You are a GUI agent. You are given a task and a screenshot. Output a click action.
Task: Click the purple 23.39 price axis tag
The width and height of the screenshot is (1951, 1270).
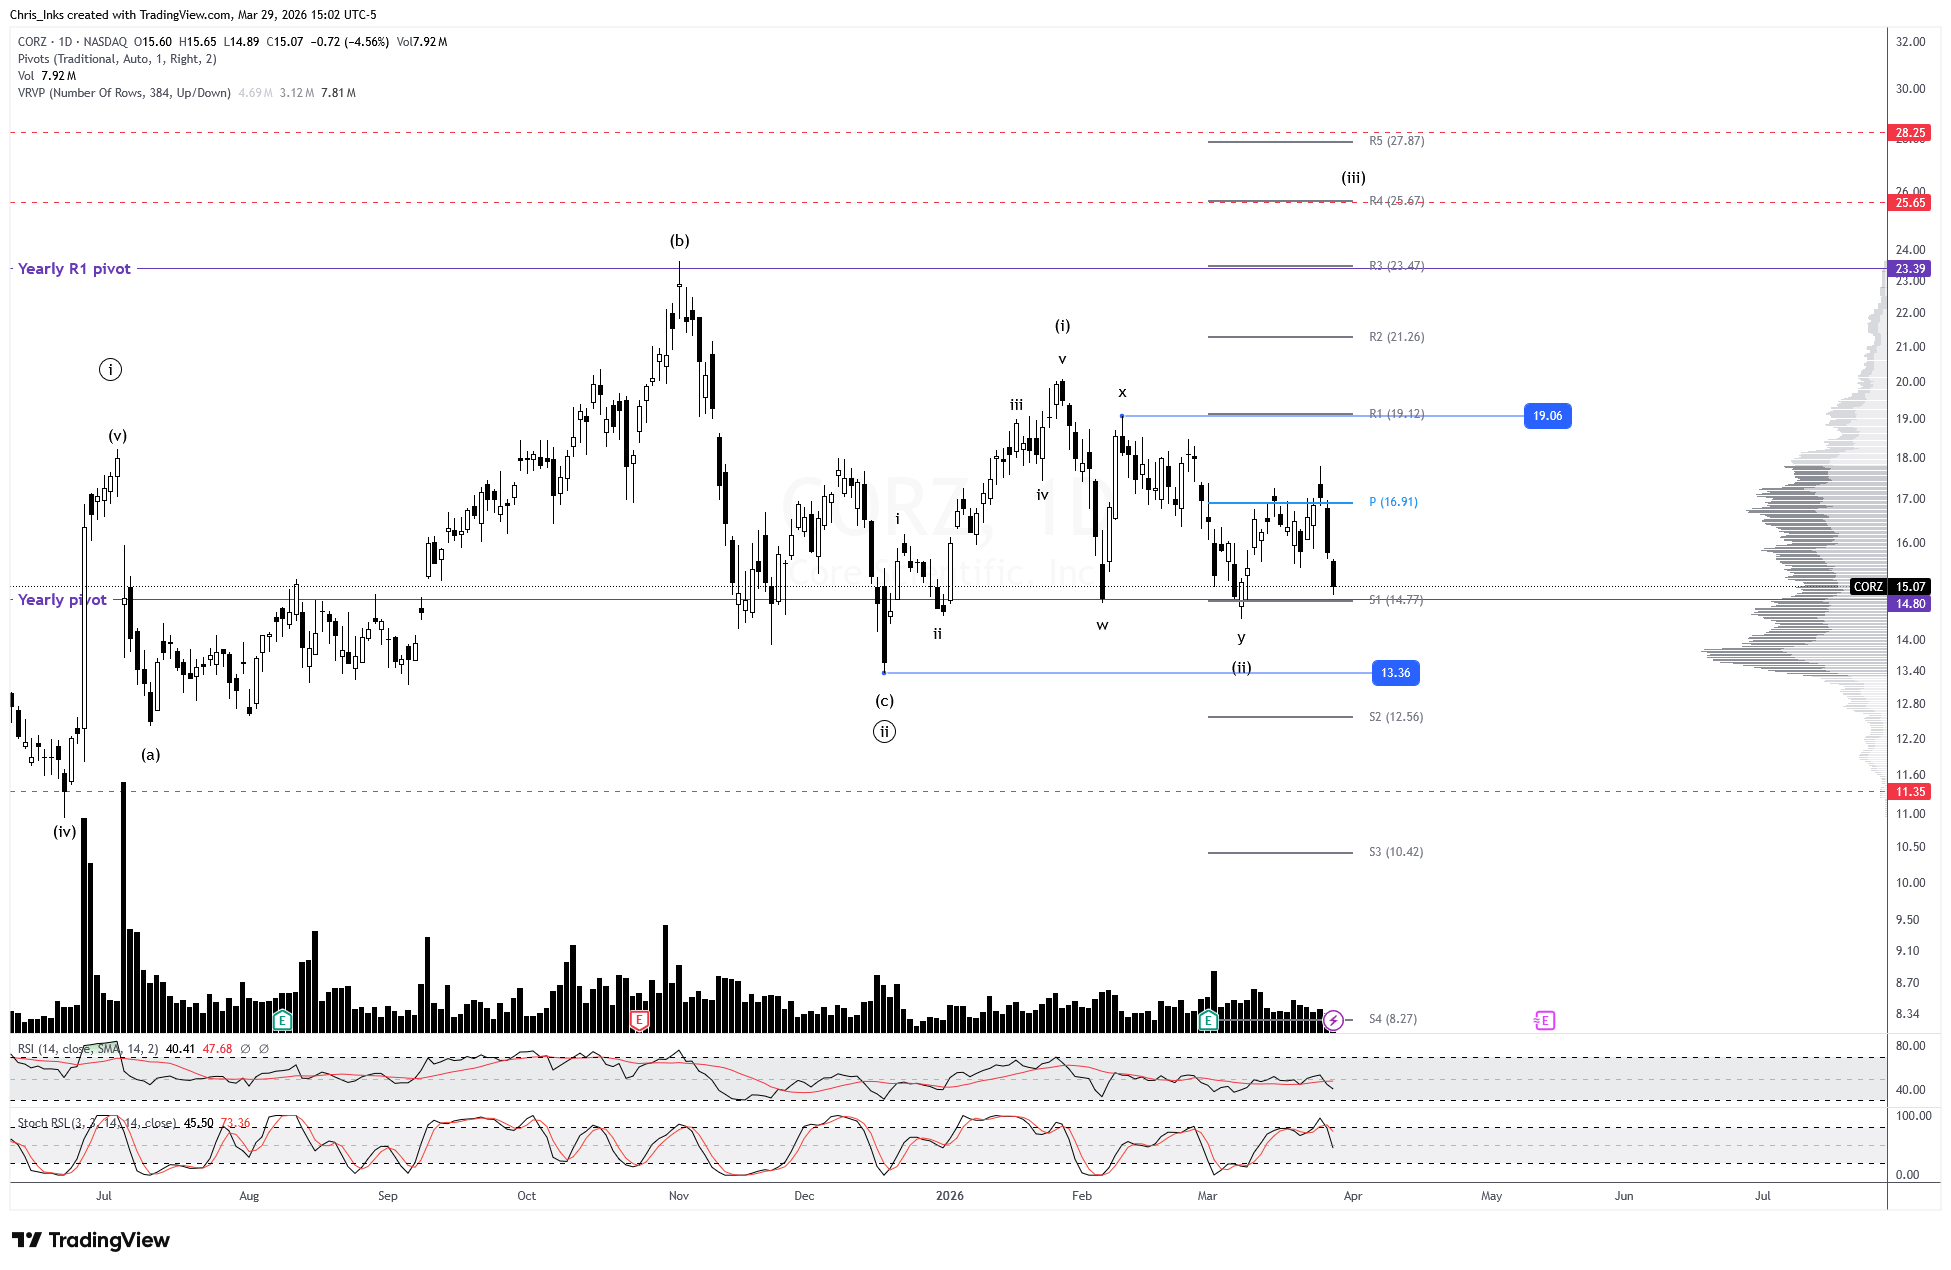tap(1910, 268)
